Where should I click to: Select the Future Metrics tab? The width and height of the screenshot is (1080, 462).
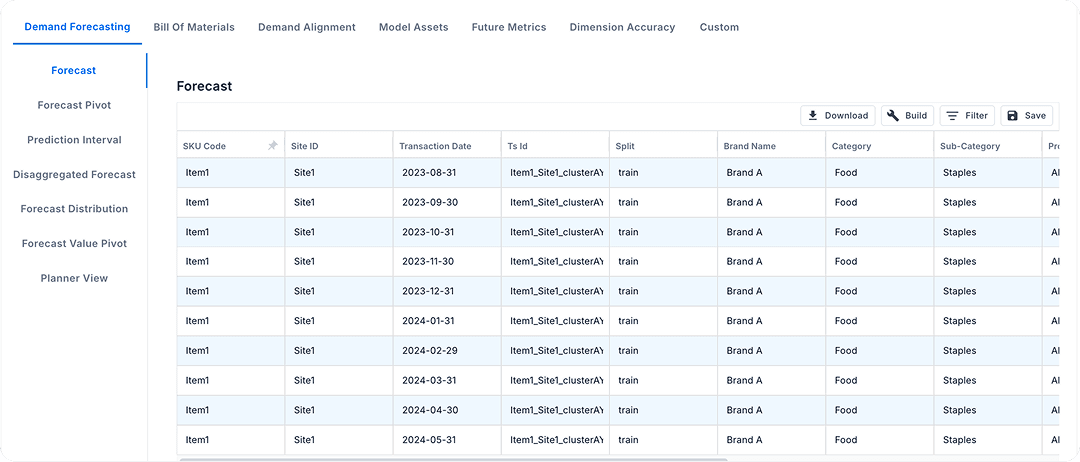coord(508,27)
